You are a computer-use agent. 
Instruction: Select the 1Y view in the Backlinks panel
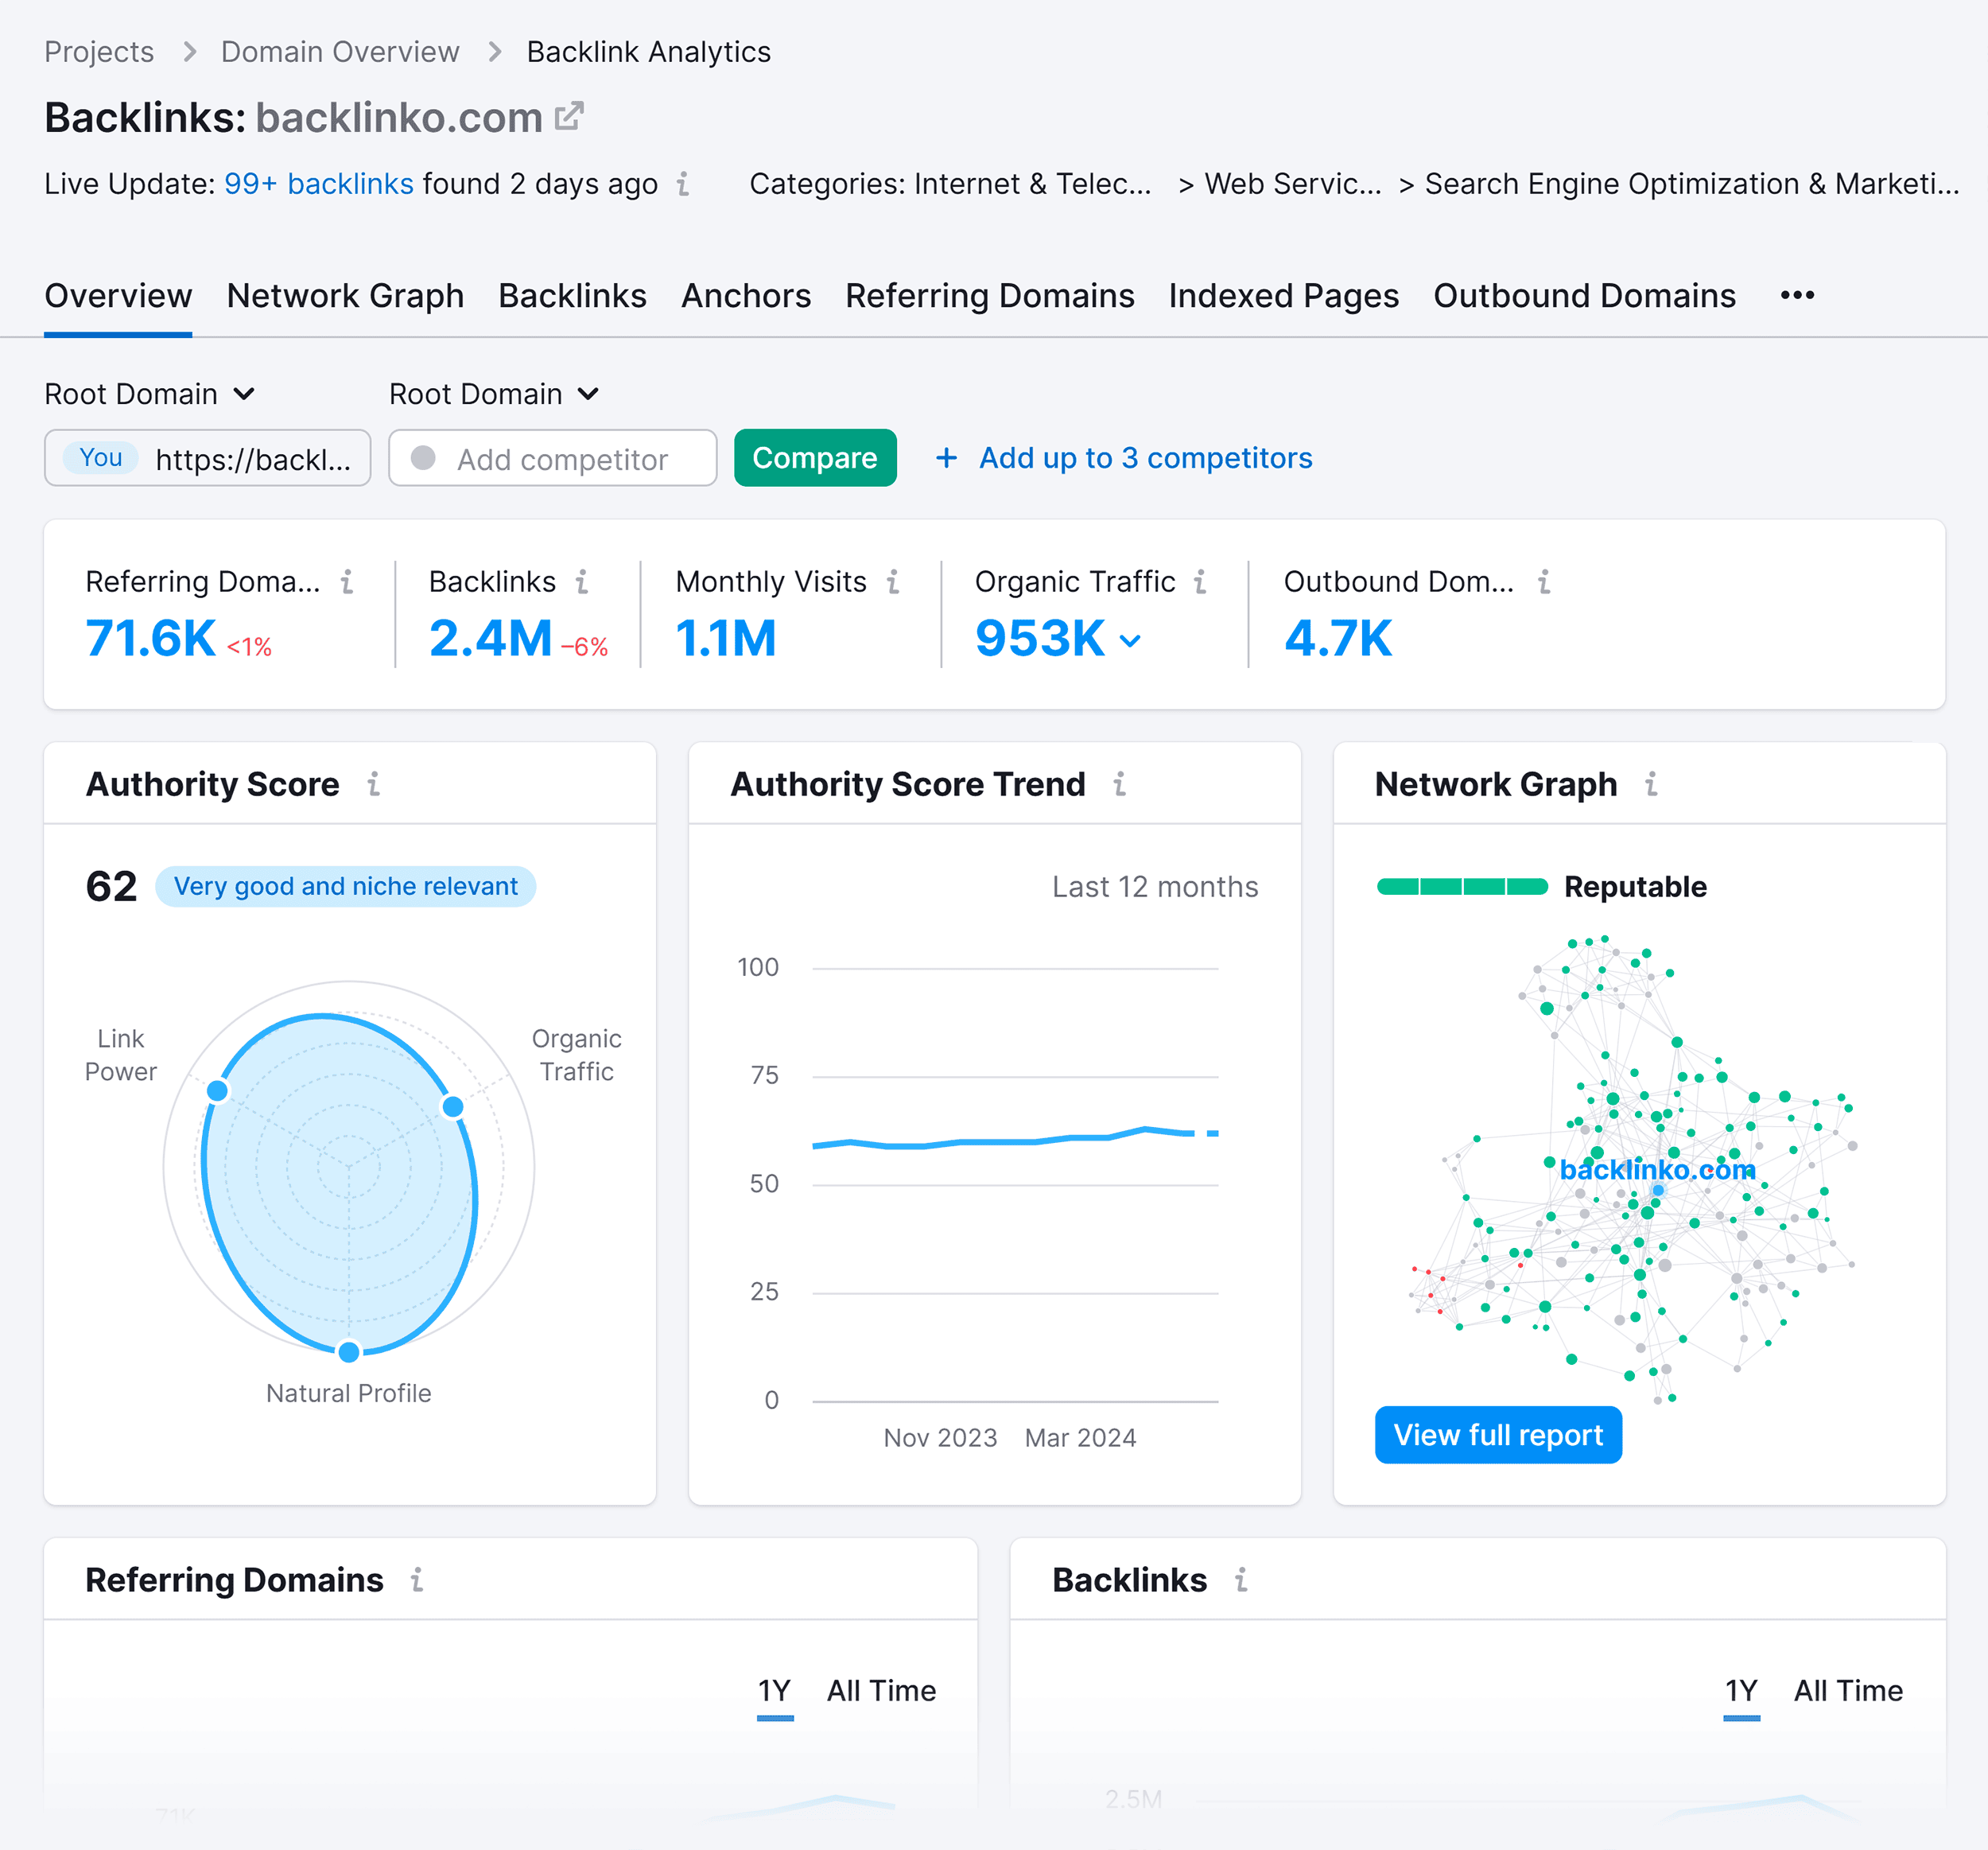(1741, 1691)
